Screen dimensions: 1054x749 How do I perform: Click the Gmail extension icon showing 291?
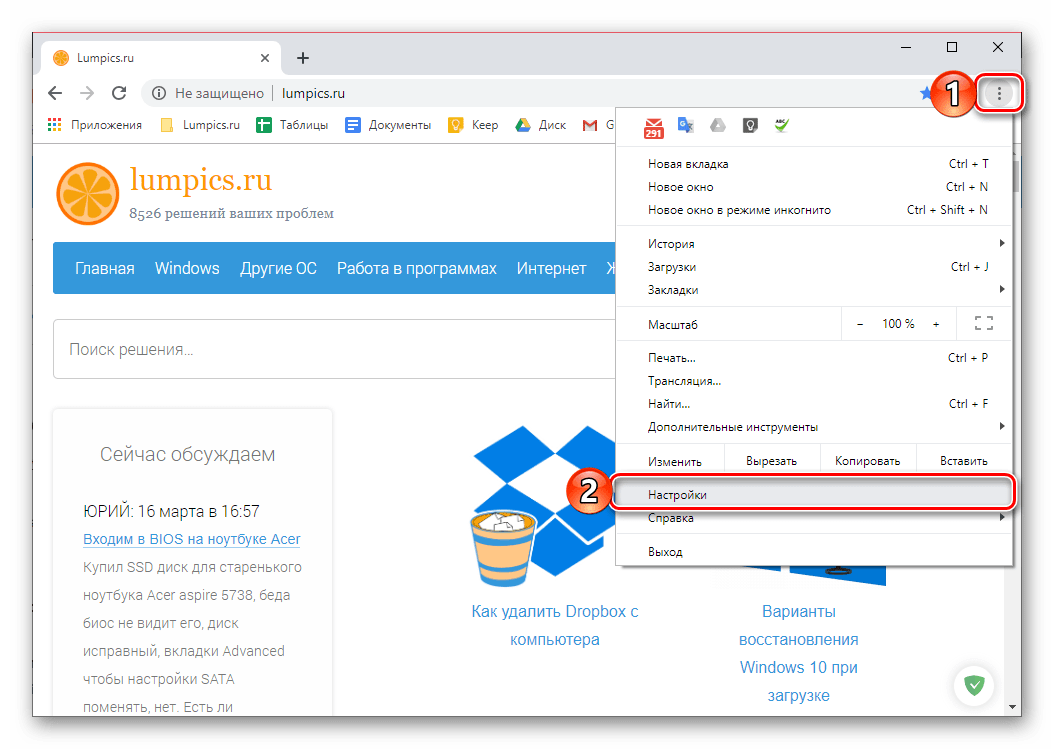tap(653, 127)
